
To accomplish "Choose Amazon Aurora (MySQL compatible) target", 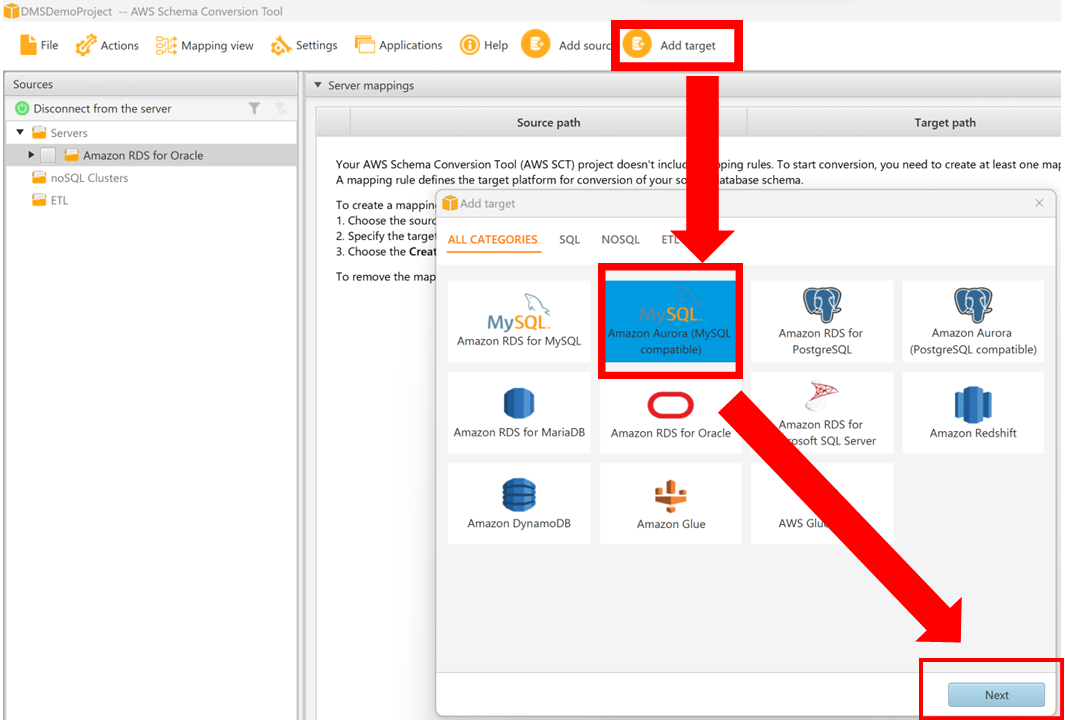I will [670, 321].
